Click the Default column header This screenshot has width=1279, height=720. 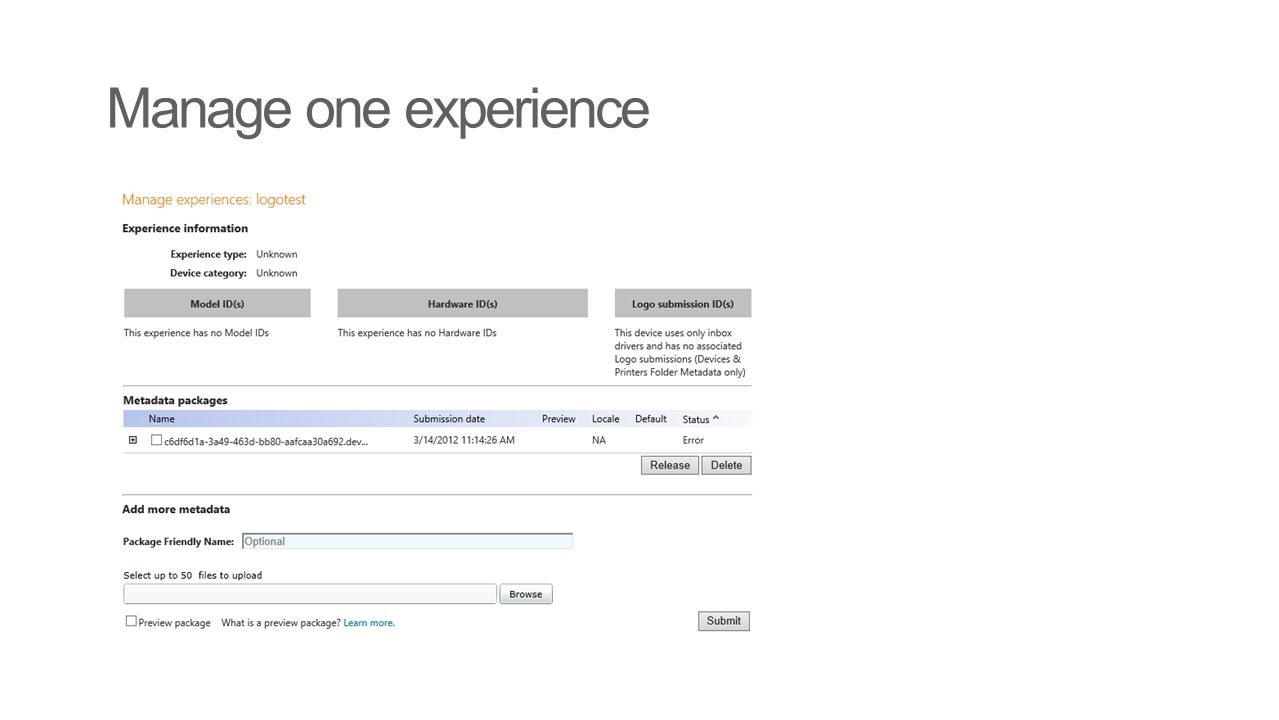[651, 419]
